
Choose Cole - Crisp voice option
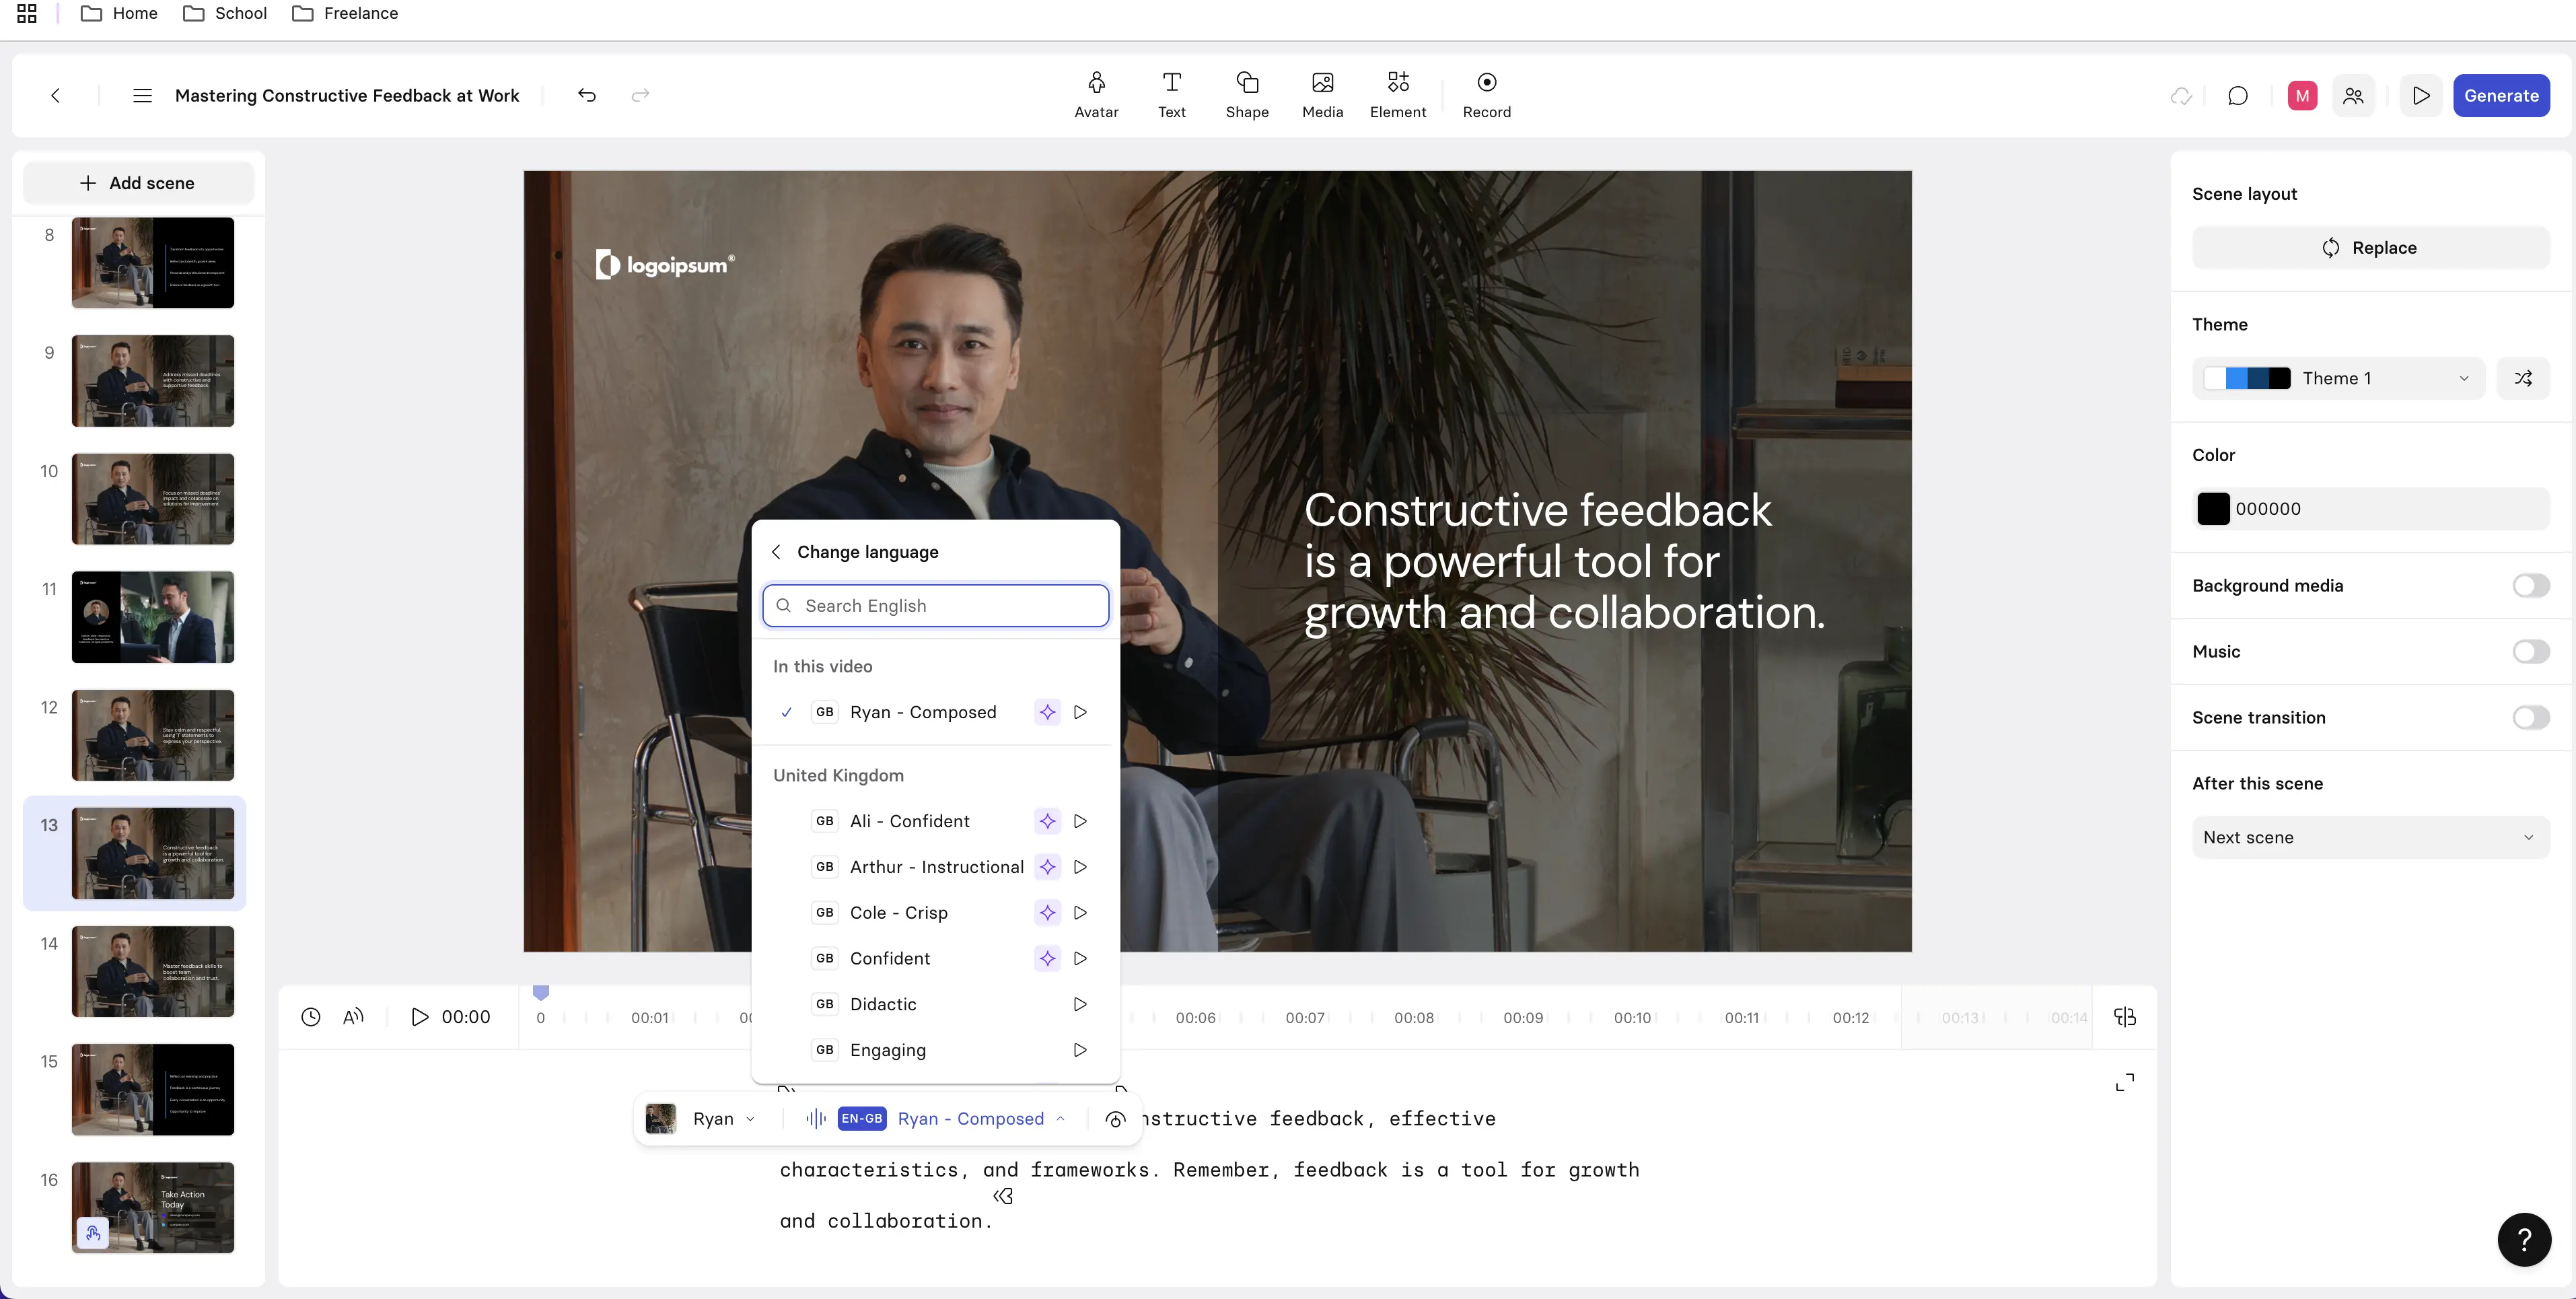point(898,912)
